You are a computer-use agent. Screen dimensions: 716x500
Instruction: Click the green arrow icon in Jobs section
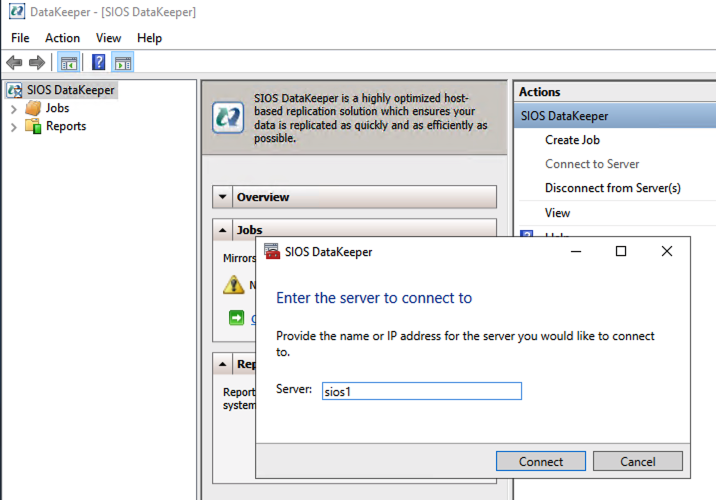tap(236, 317)
